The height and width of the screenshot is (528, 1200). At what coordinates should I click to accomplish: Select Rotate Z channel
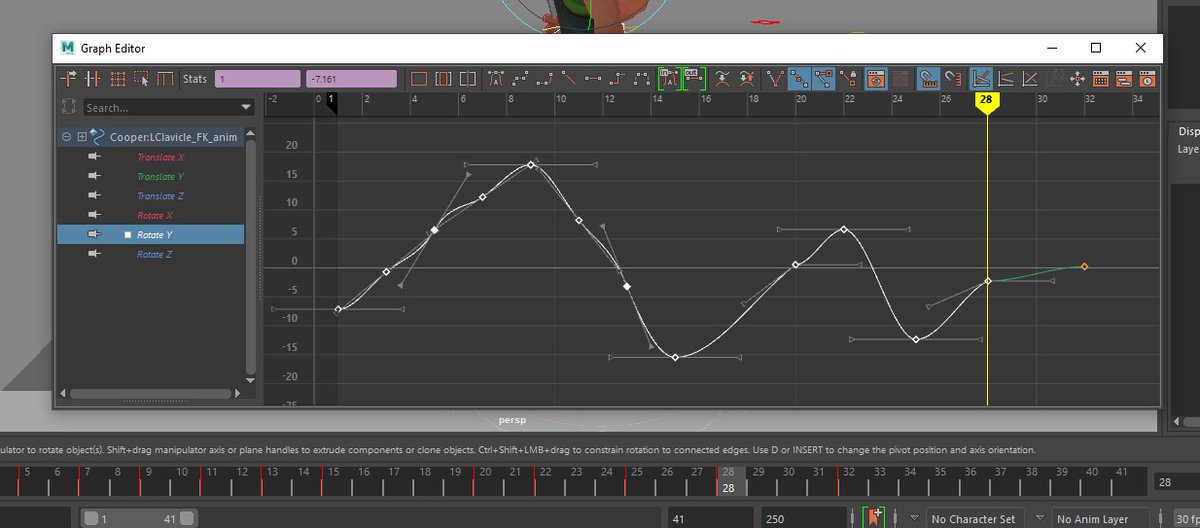[x=155, y=254]
